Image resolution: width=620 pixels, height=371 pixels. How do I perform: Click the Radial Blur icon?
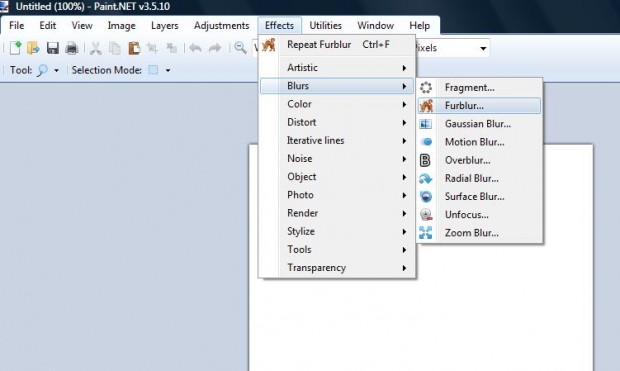pos(426,179)
